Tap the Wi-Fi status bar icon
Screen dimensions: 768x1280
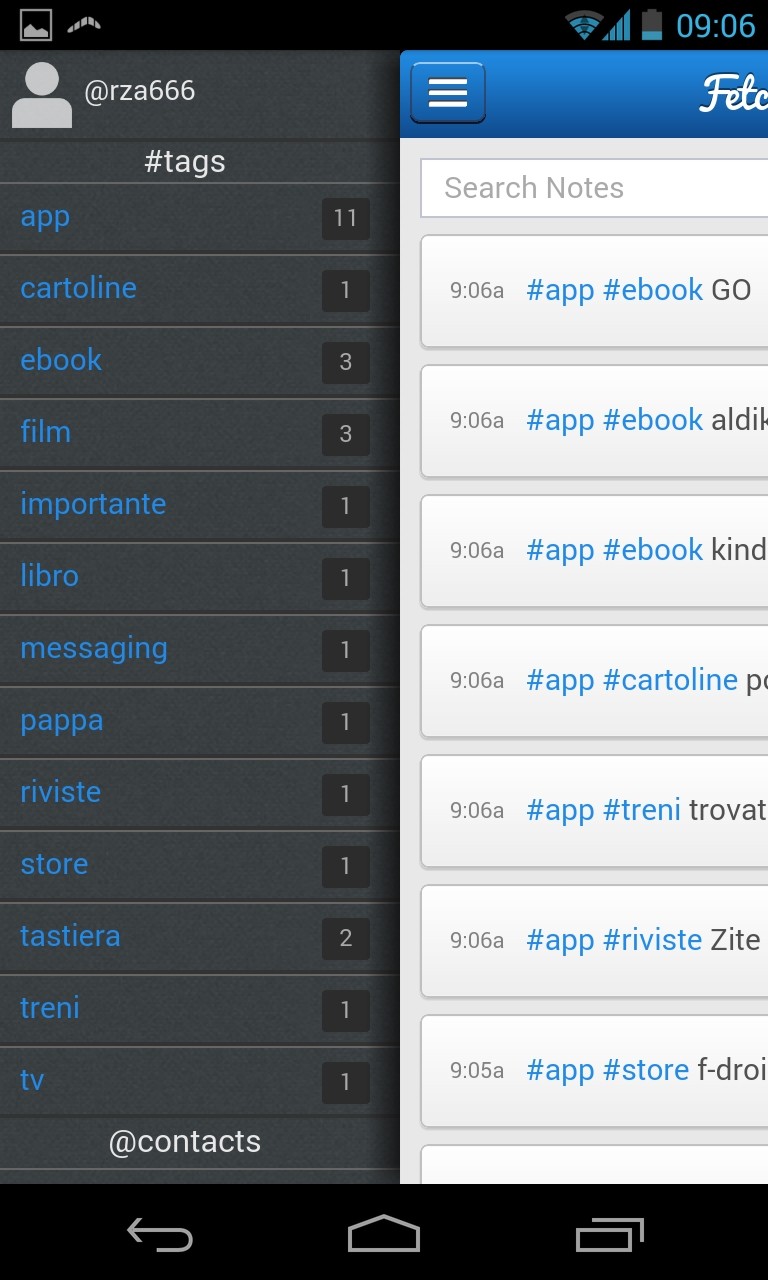tap(582, 24)
